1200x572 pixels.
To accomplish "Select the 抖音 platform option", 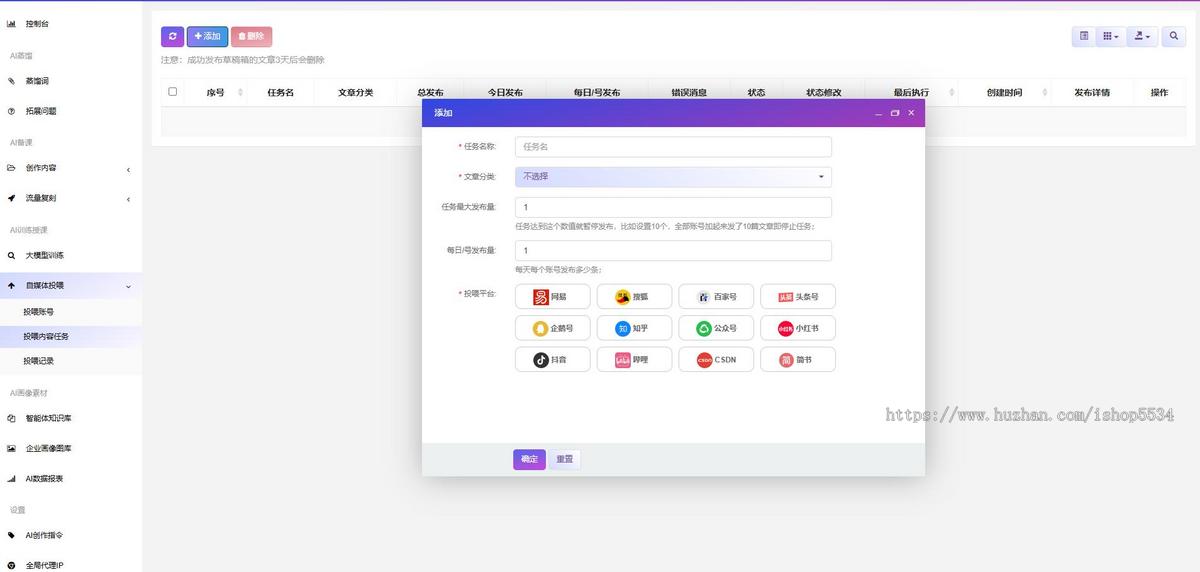I will 551,359.
